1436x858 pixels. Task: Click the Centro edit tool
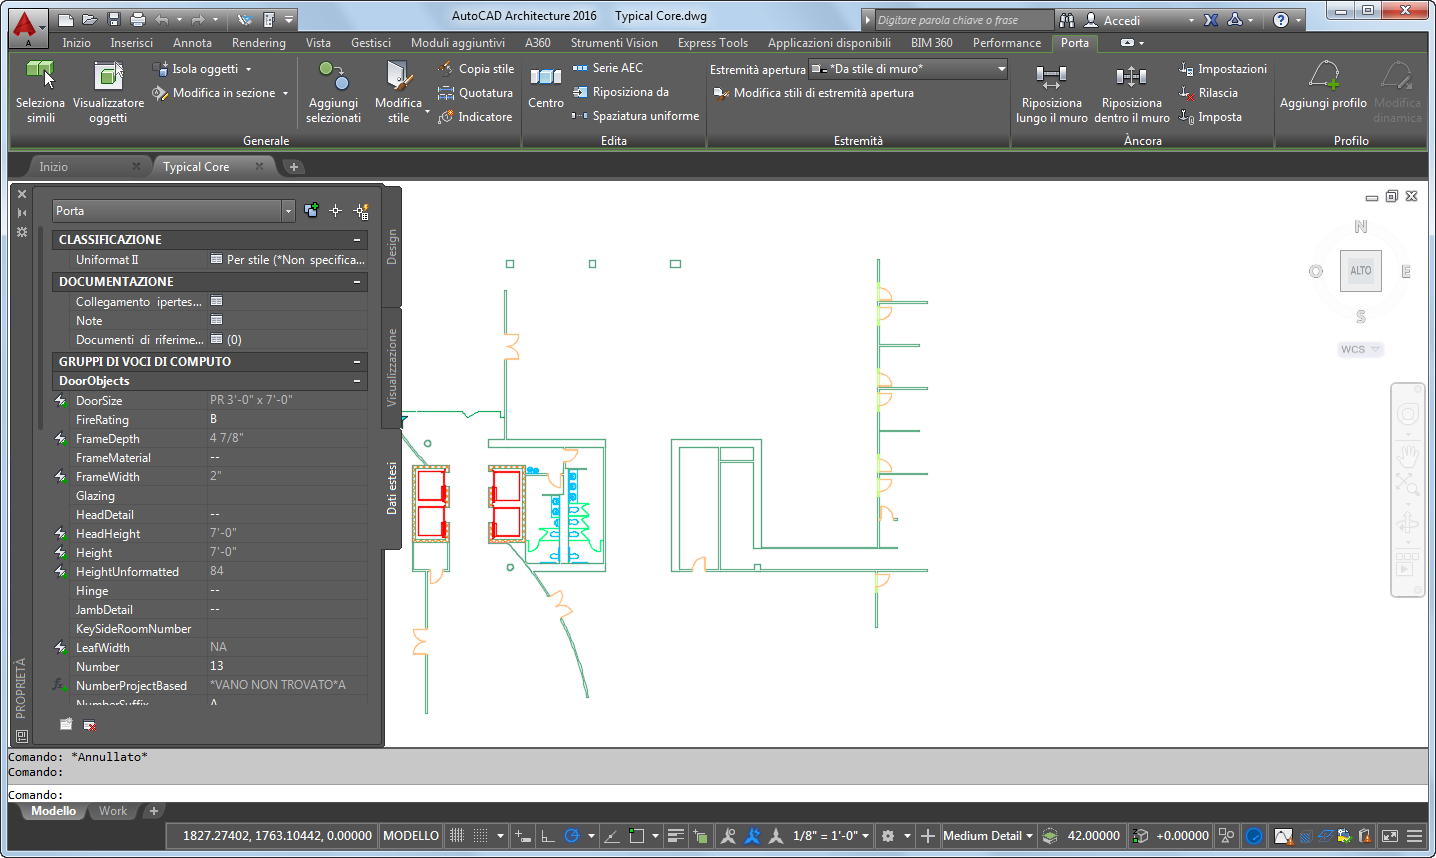click(545, 77)
